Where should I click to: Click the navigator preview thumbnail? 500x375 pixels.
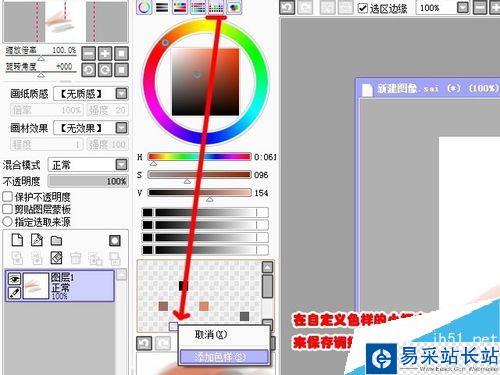[65, 21]
